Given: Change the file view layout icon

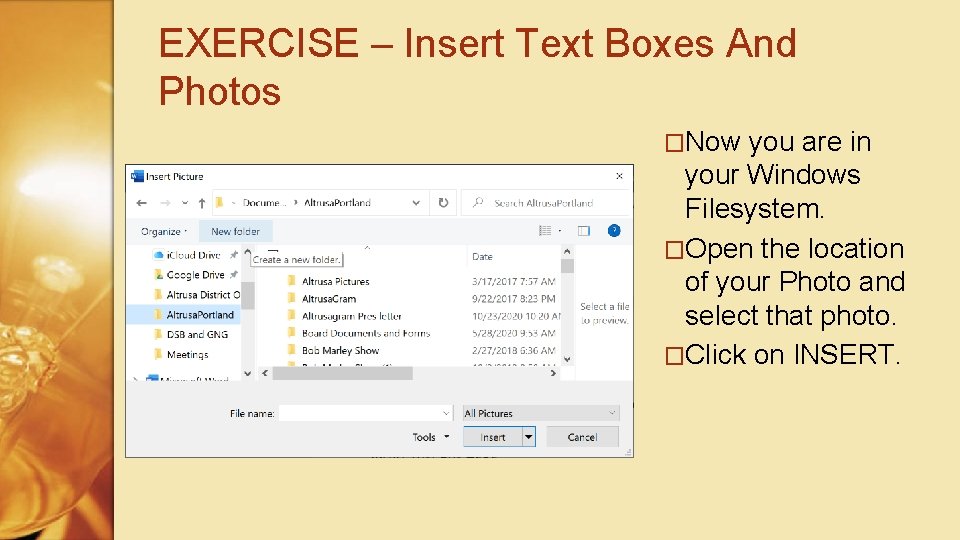Looking at the screenshot, I should click(545, 231).
